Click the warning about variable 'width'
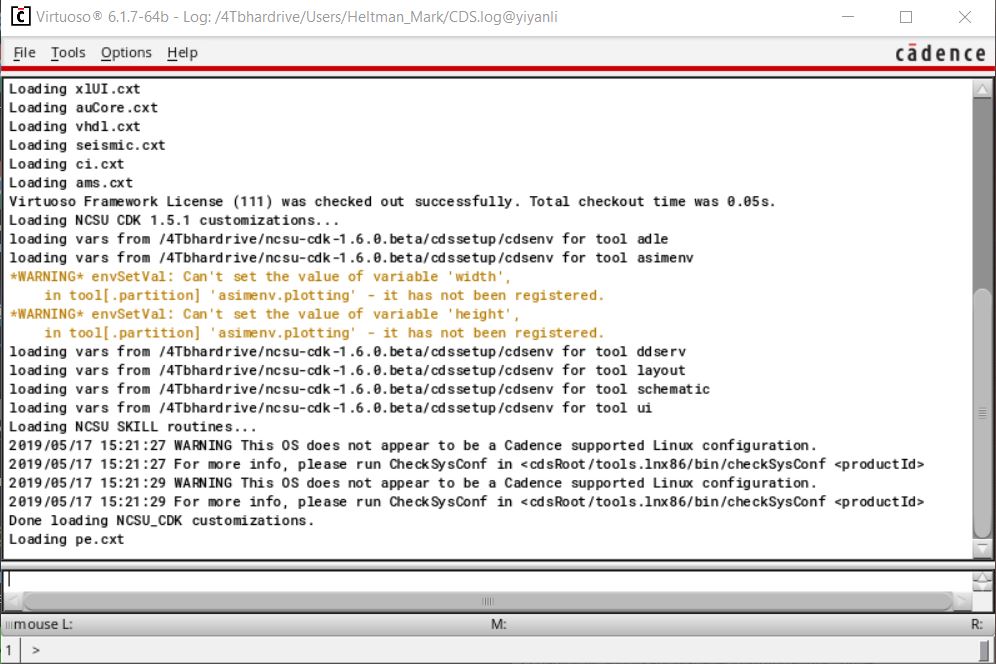 (306, 286)
